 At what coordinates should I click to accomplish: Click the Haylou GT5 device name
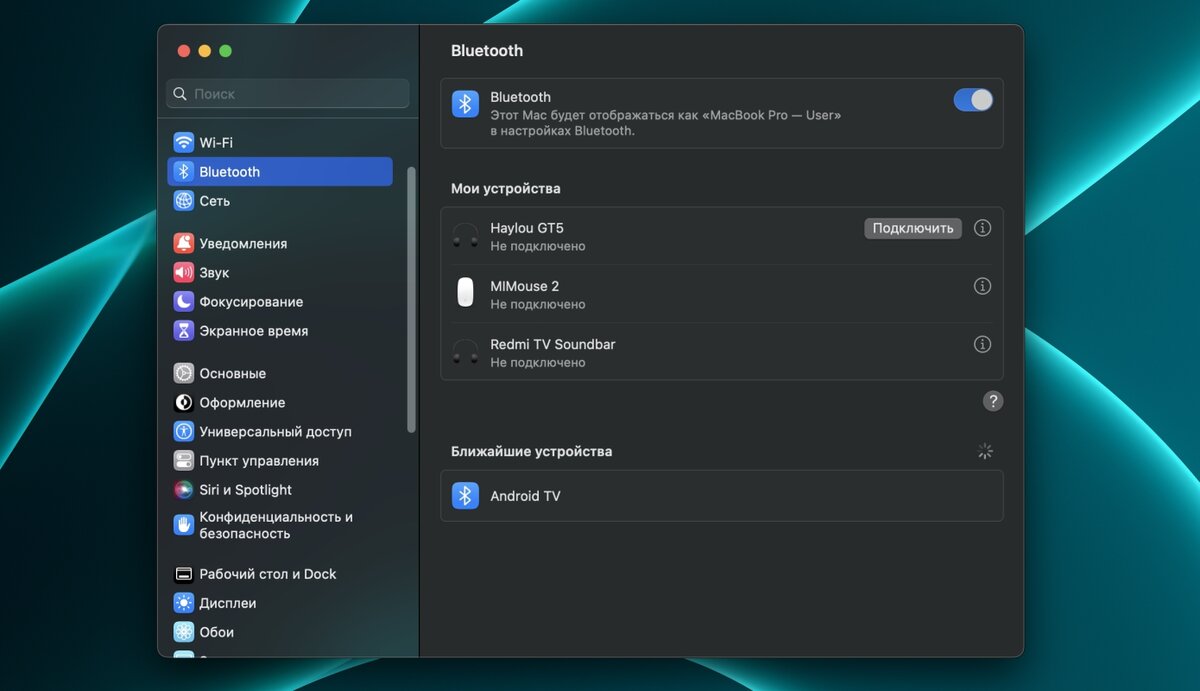point(527,228)
